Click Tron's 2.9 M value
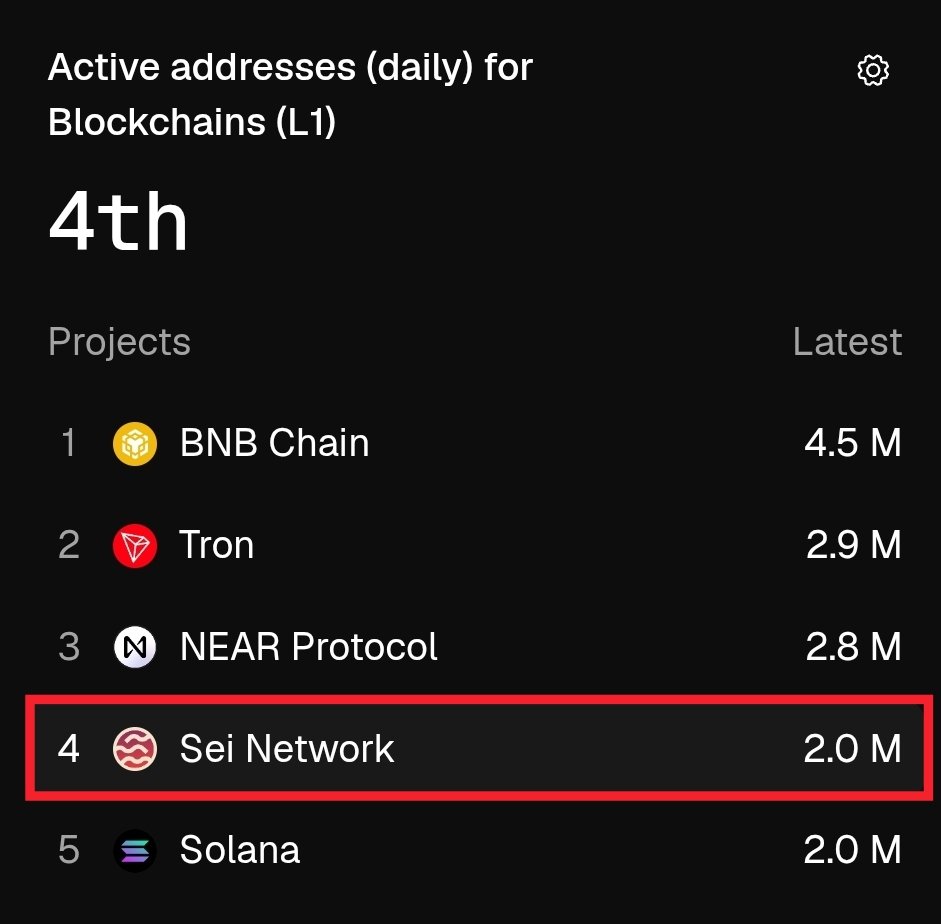The width and height of the screenshot is (941, 924). [853, 546]
